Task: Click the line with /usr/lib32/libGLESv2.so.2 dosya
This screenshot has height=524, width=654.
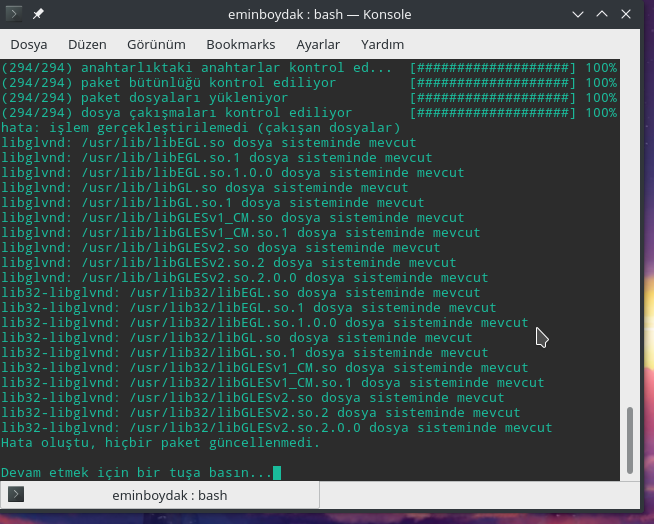Action: pos(261,413)
